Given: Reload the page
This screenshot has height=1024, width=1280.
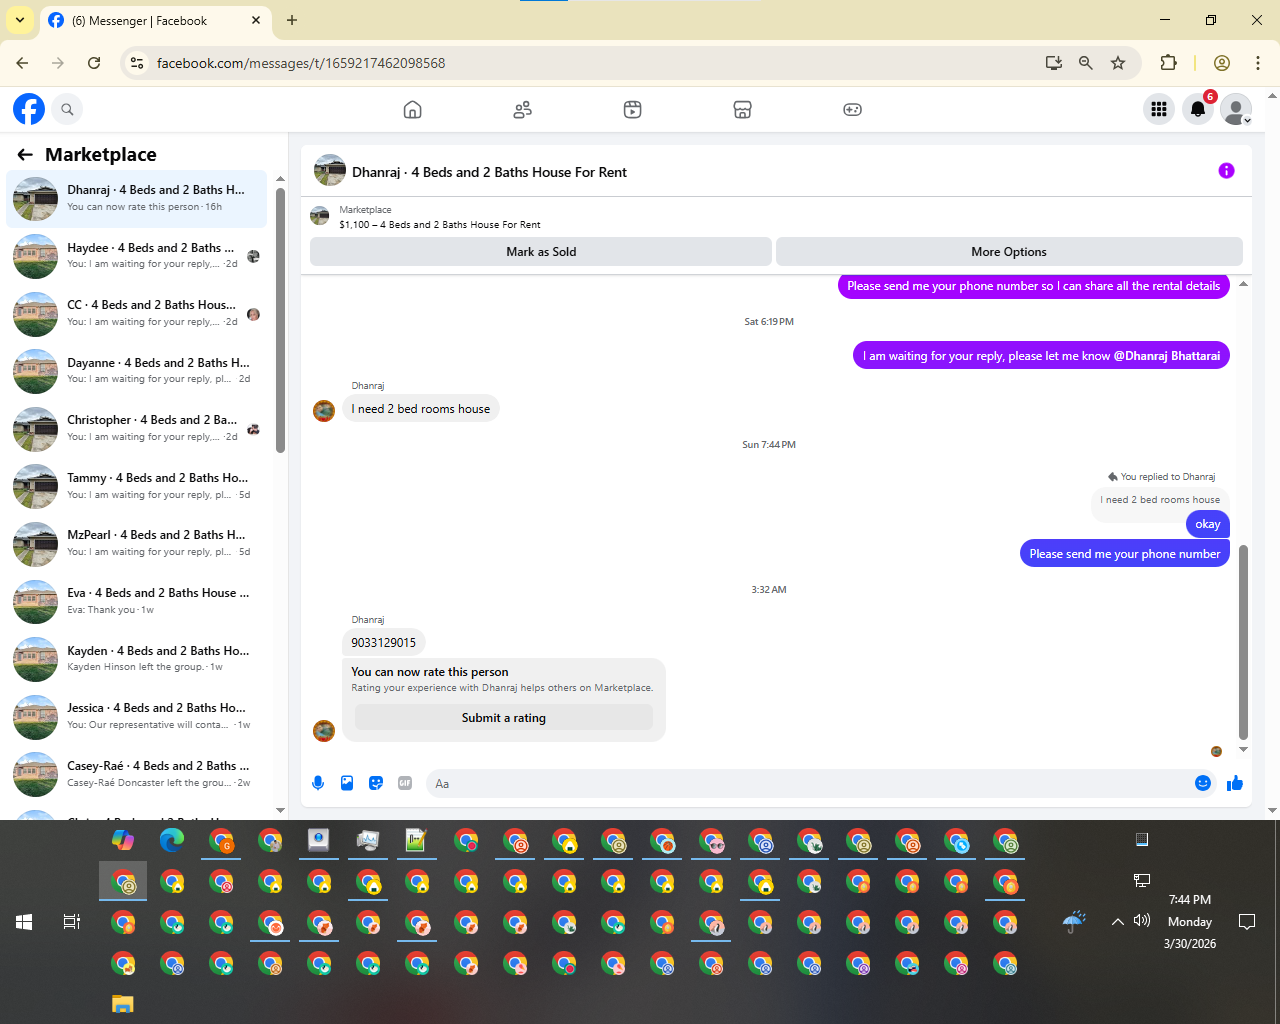Looking at the screenshot, I should [x=94, y=63].
